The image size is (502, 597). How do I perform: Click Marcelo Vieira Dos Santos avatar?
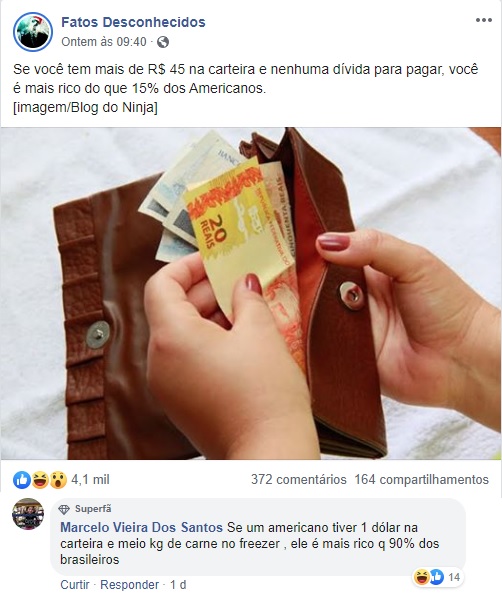pyautogui.click(x=28, y=514)
